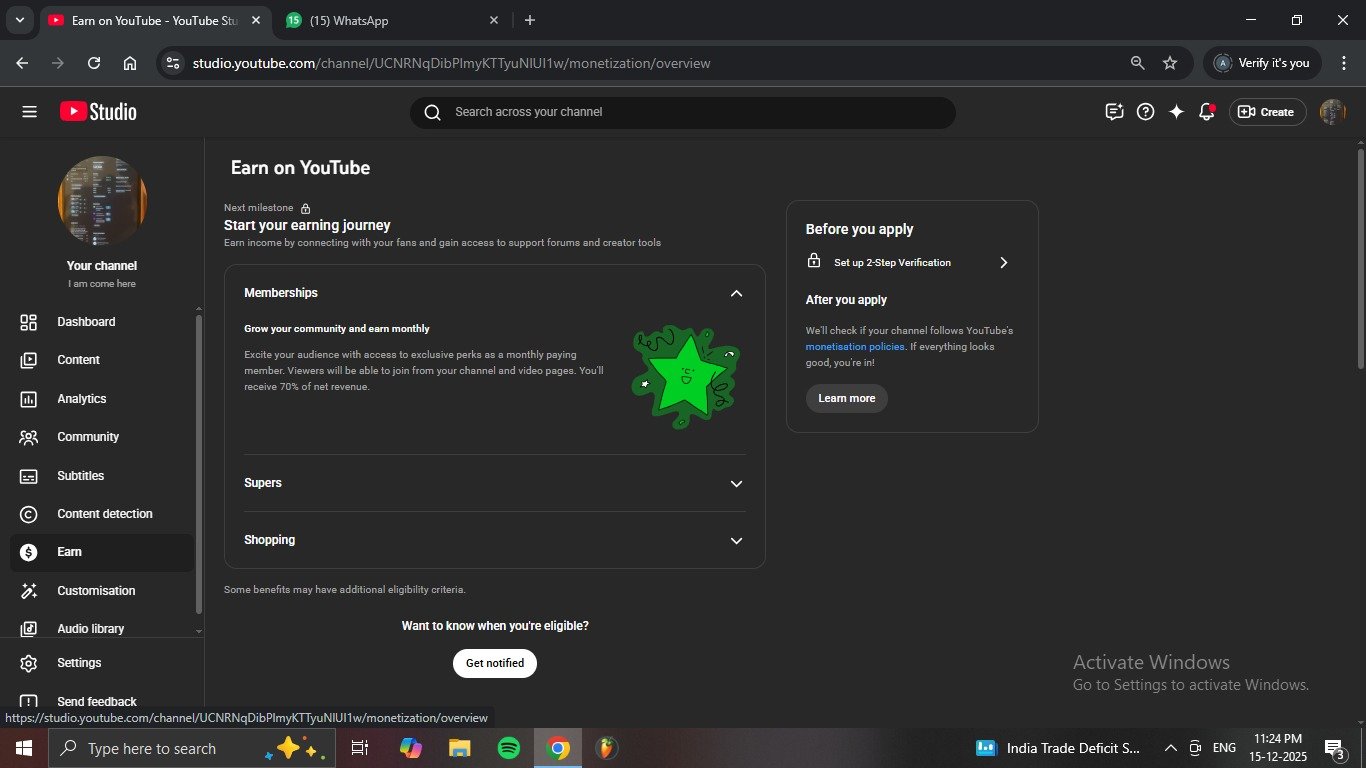This screenshot has width=1366, height=768.
Task: Launch Spotify from the taskbar
Action: point(509,748)
